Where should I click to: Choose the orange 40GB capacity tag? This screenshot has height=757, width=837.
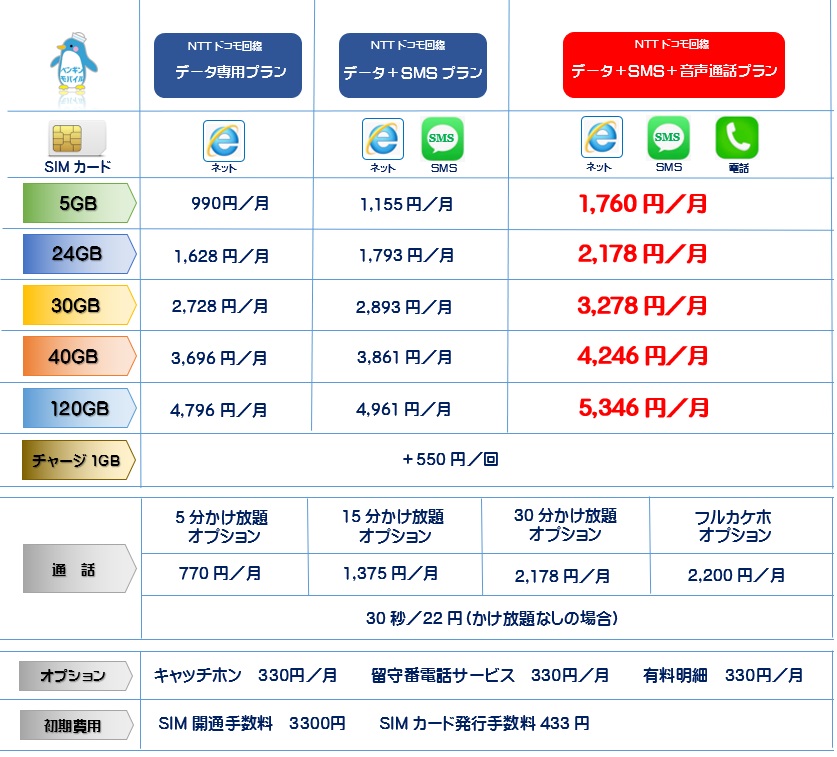click(80, 356)
